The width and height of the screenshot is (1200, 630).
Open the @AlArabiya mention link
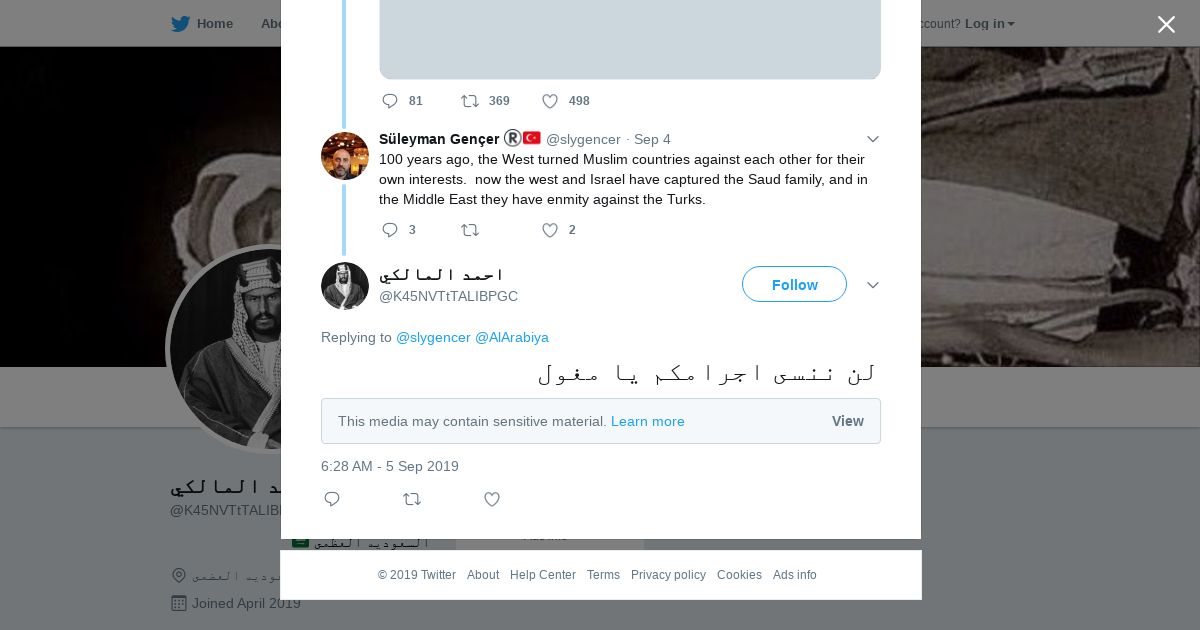click(x=512, y=337)
